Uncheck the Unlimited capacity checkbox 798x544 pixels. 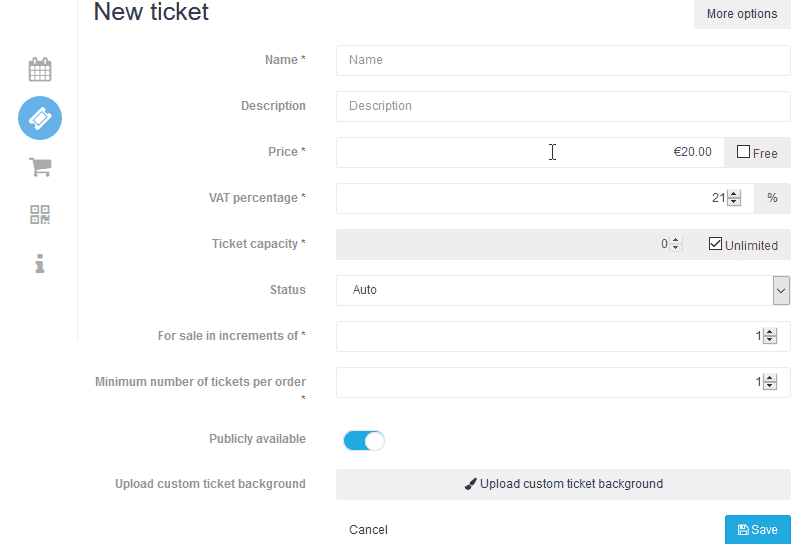(715, 244)
